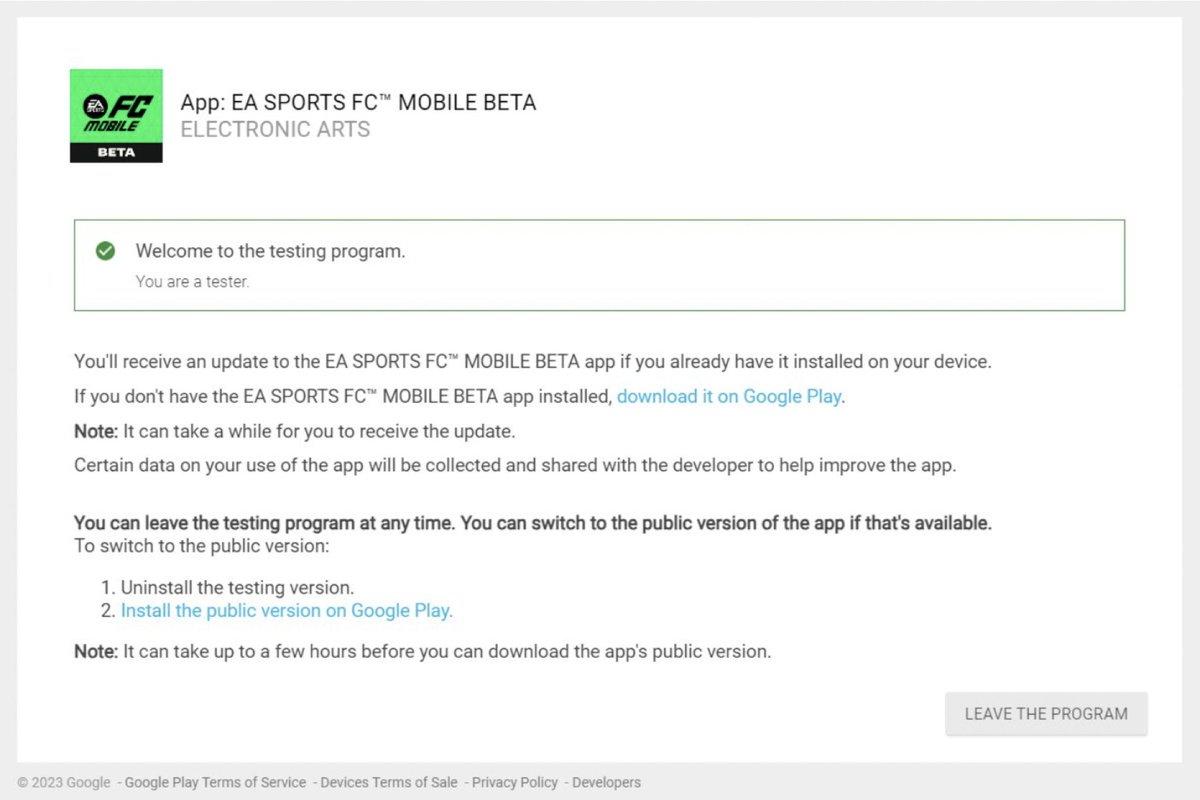1200x800 pixels.
Task: Open 'Install the public version on Google Play' link
Action: click(286, 610)
